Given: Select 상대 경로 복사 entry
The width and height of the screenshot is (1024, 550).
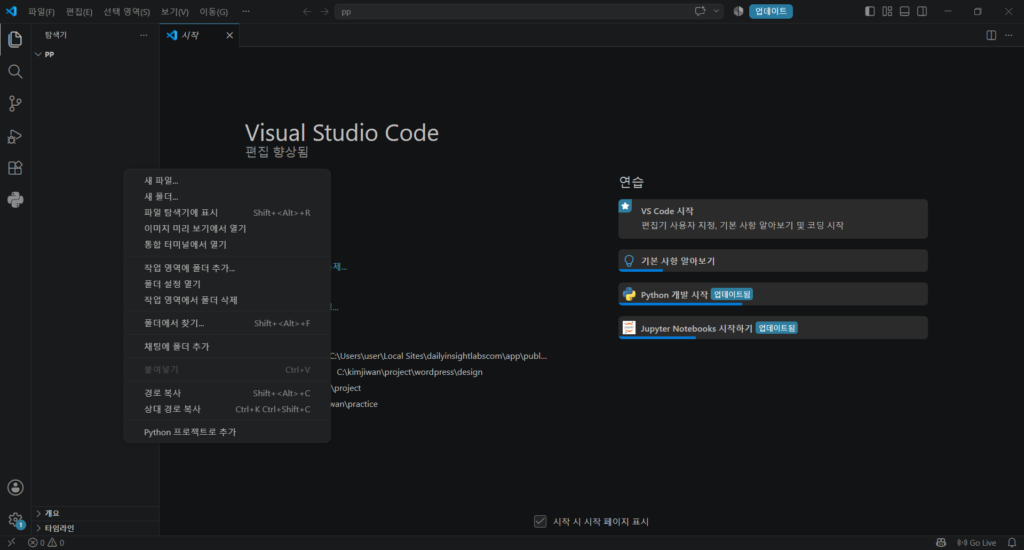Looking at the screenshot, I should pyautogui.click(x=227, y=409).
